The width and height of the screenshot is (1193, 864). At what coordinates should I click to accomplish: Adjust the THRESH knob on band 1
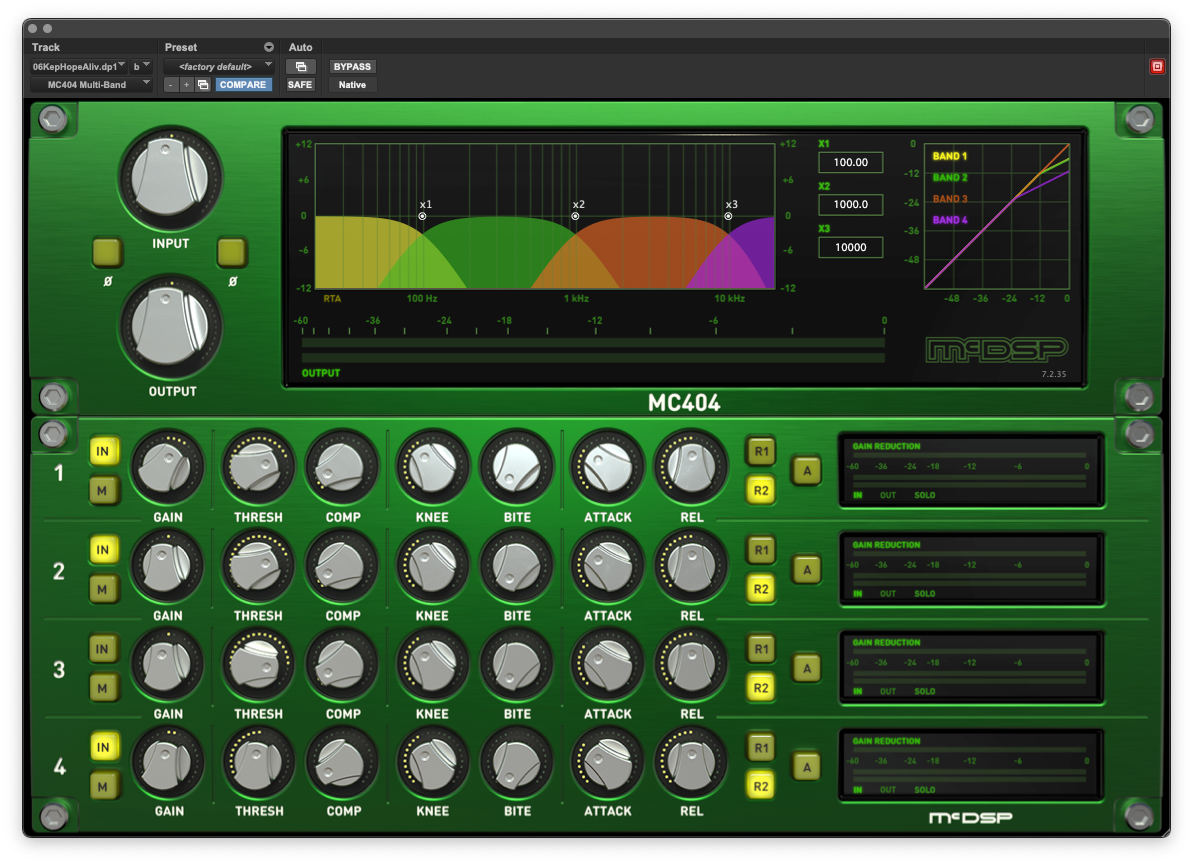257,465
